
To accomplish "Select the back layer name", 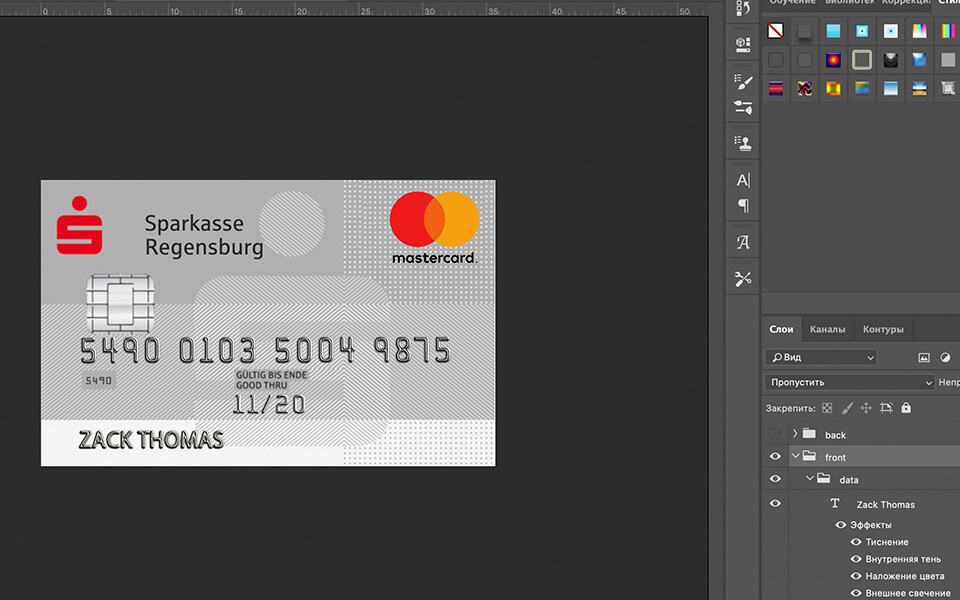I will click(x=835, y=435).
